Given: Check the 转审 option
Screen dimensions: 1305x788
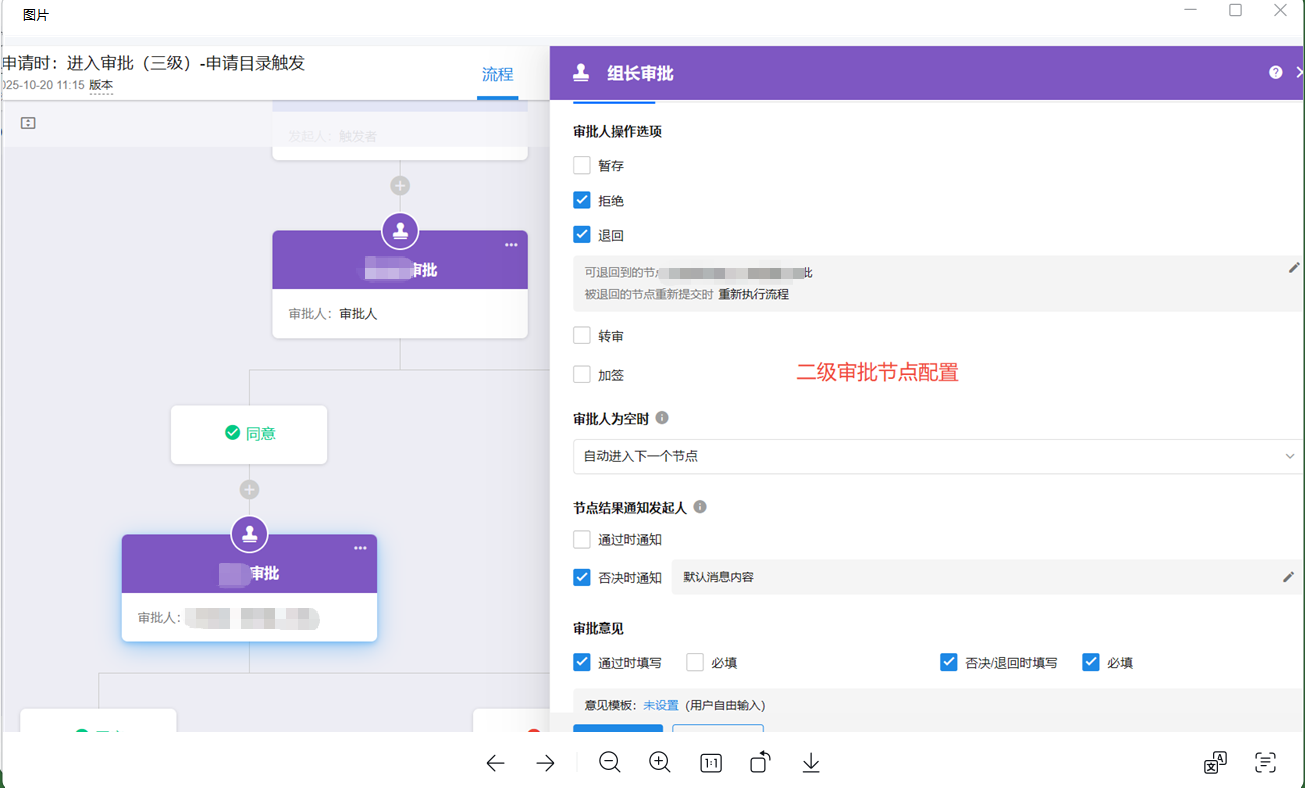Looking at the screenshot, I should pos(582,336).
